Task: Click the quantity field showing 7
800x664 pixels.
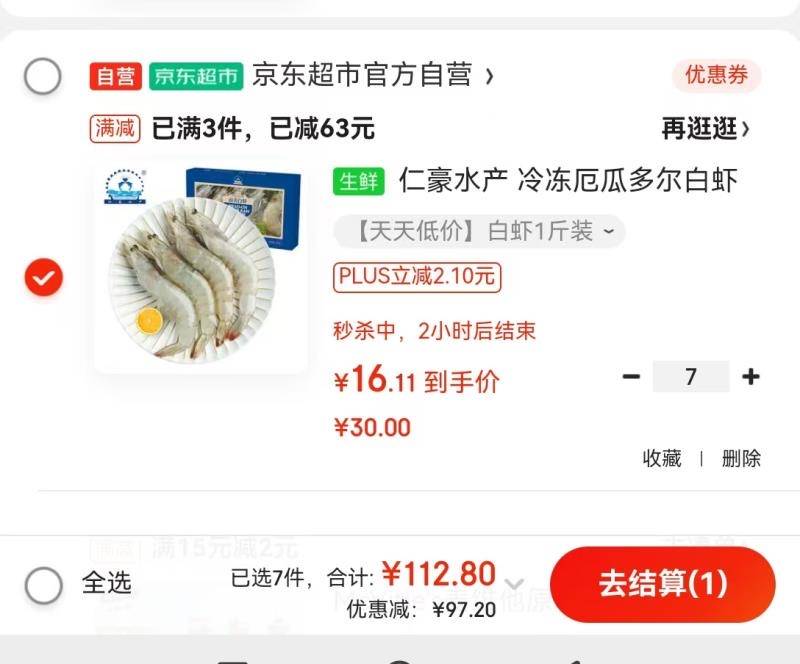Action: tap(691, 377)
